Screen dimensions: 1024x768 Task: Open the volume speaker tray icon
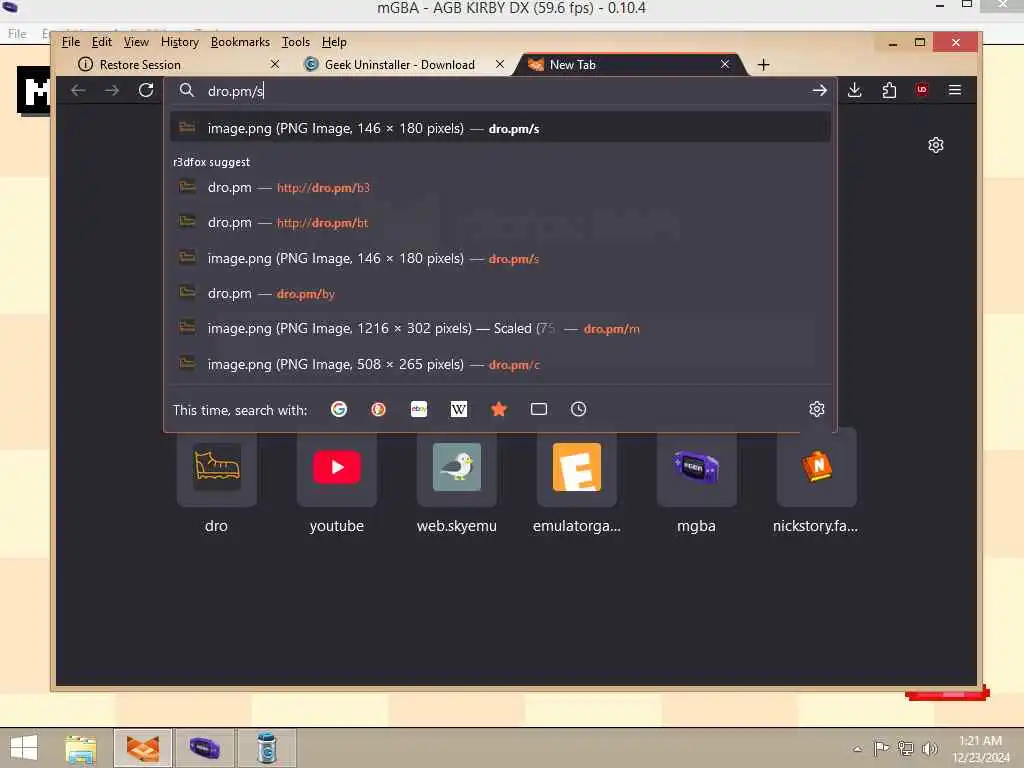click(929, 748)
